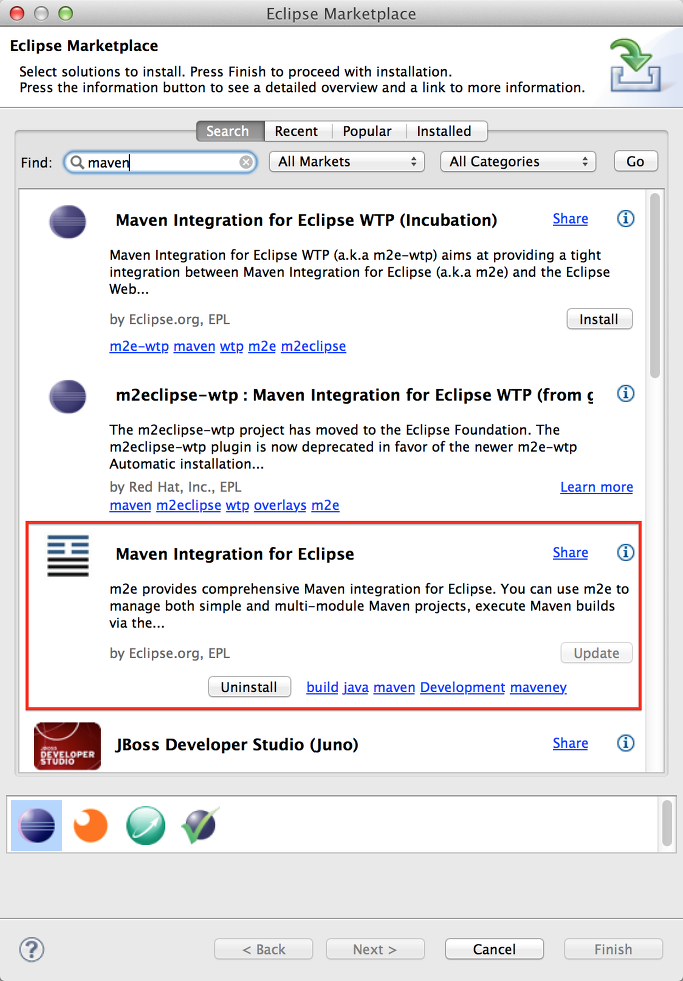
Task: Clear the search field with the X icon
Action: 246,163
